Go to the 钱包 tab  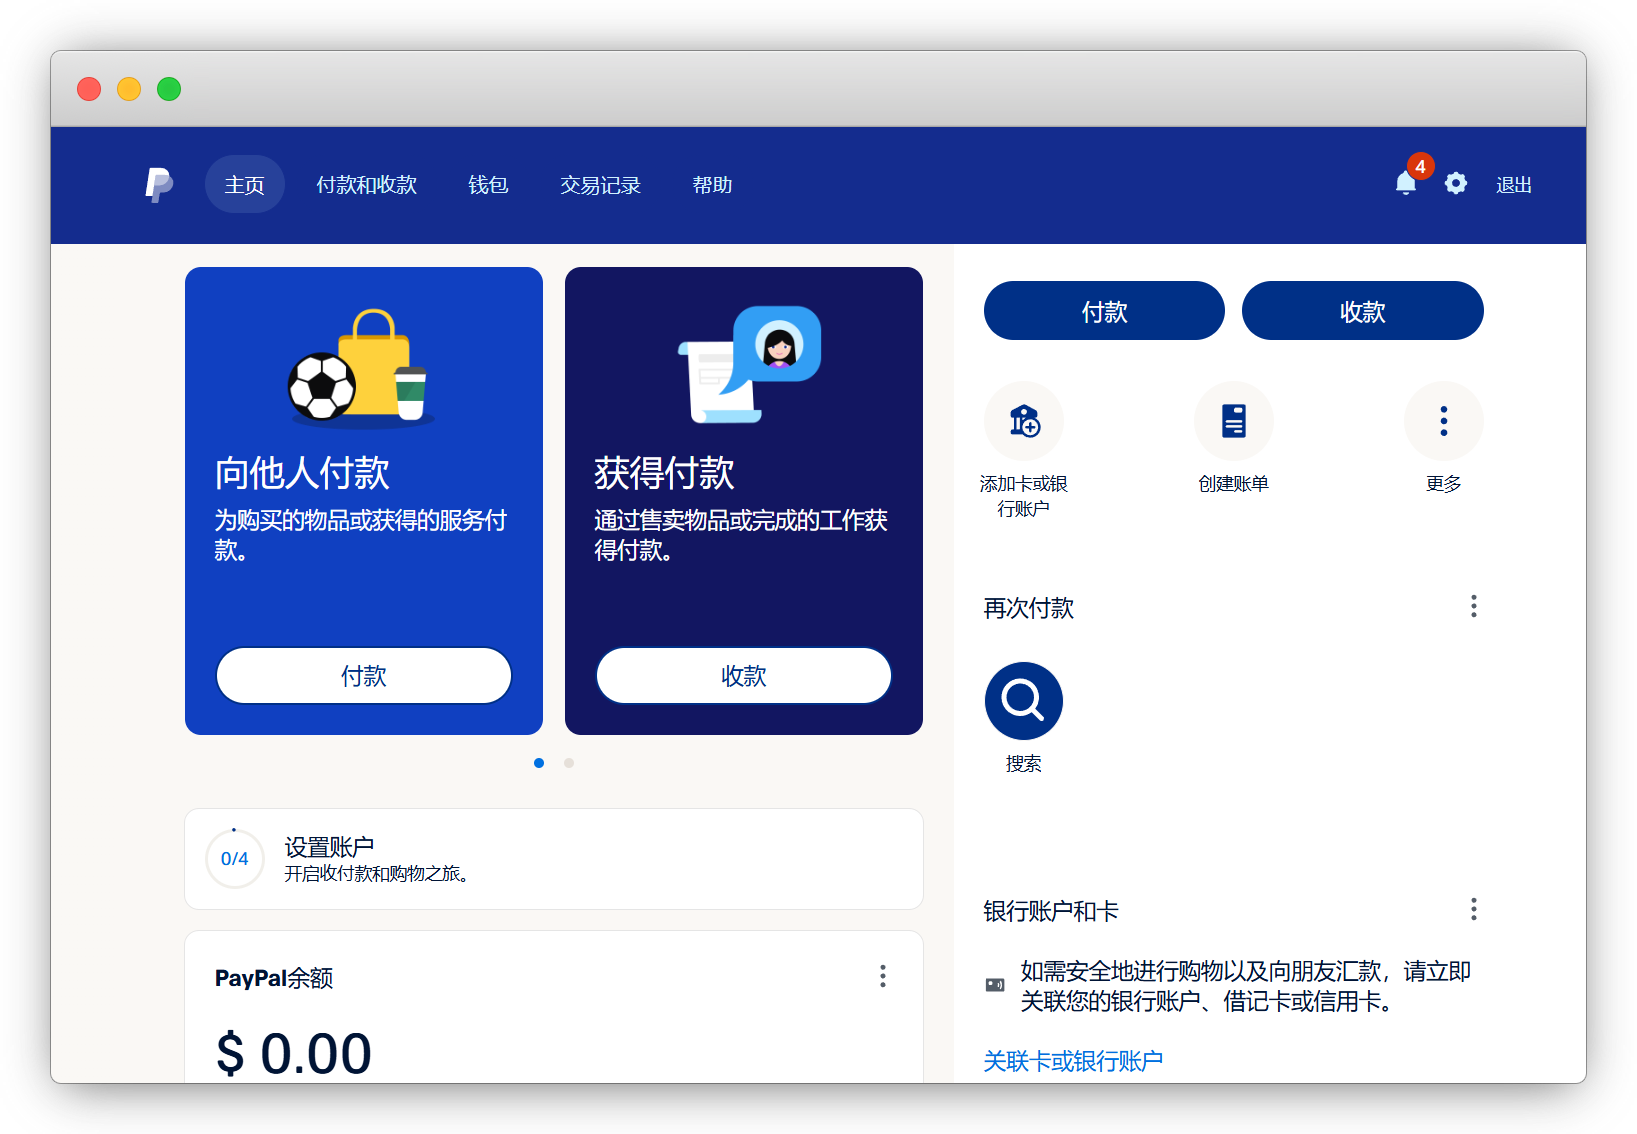click(x=488, y=185)
